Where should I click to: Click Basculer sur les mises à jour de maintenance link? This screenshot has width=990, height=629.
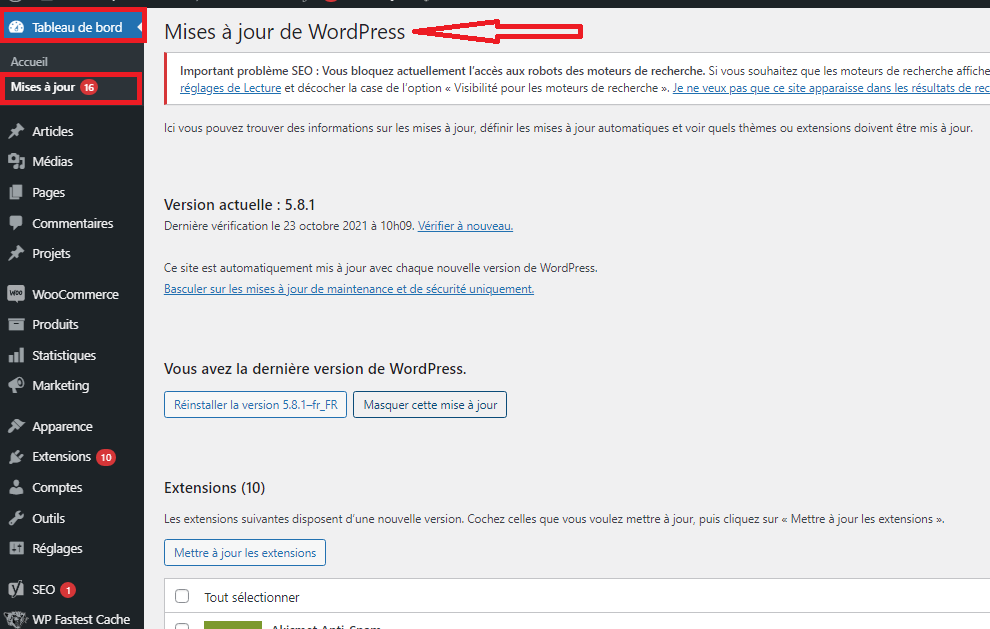349,289
